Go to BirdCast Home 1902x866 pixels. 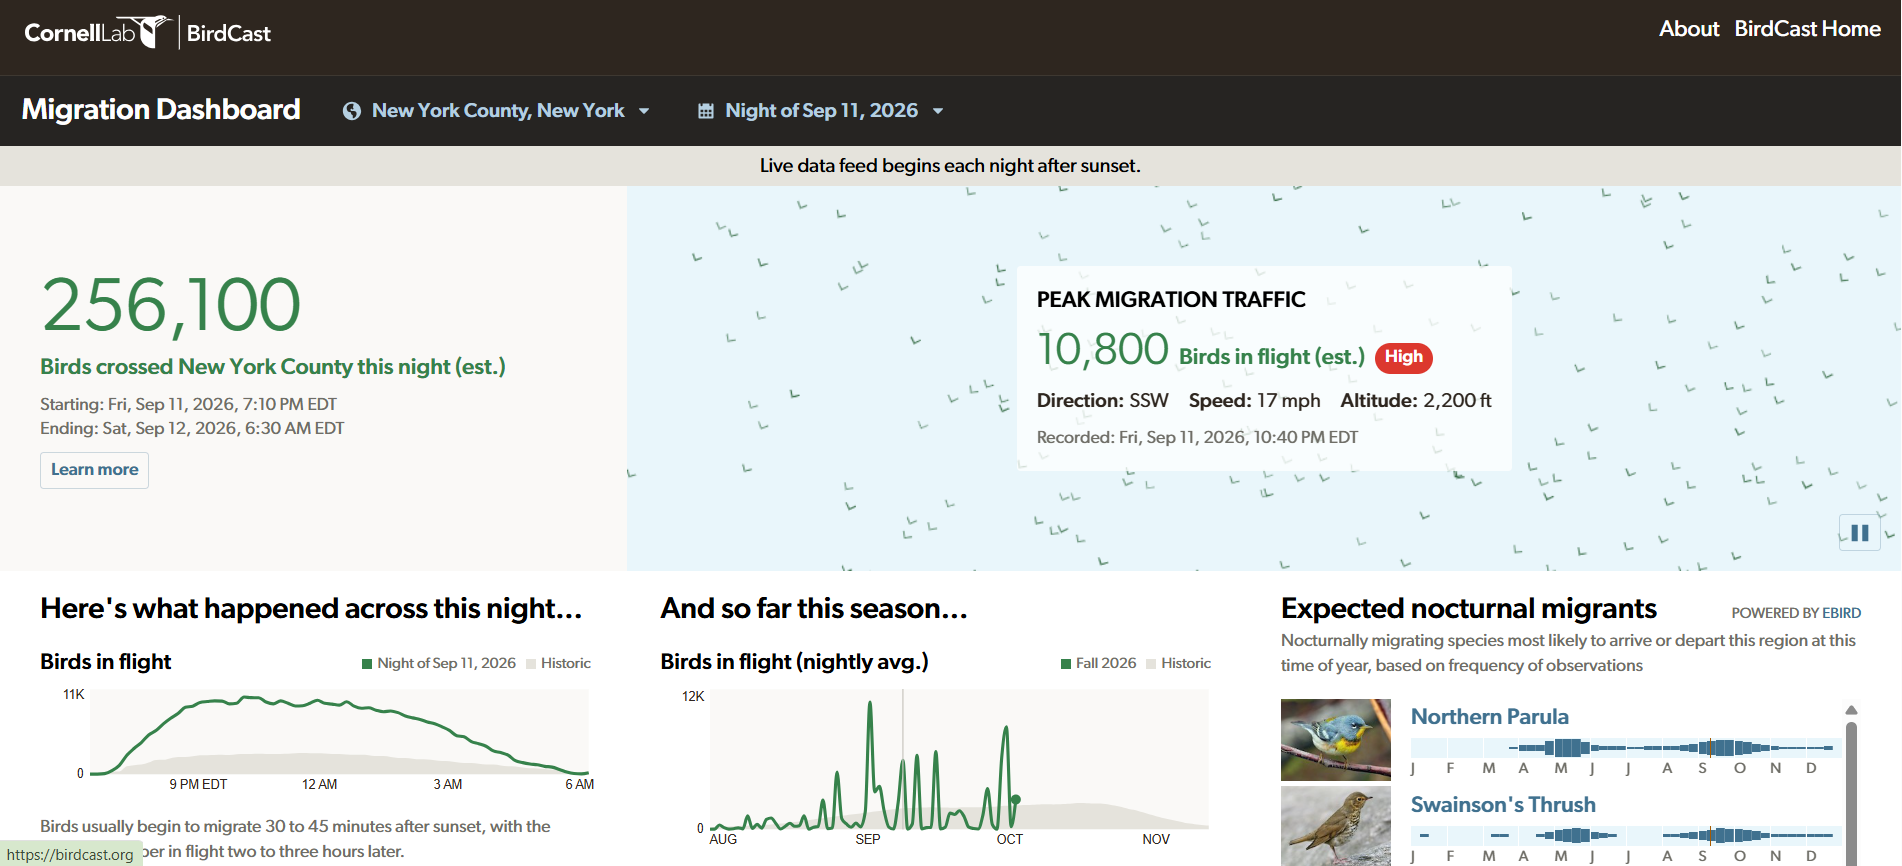[x=1807, y=29]
